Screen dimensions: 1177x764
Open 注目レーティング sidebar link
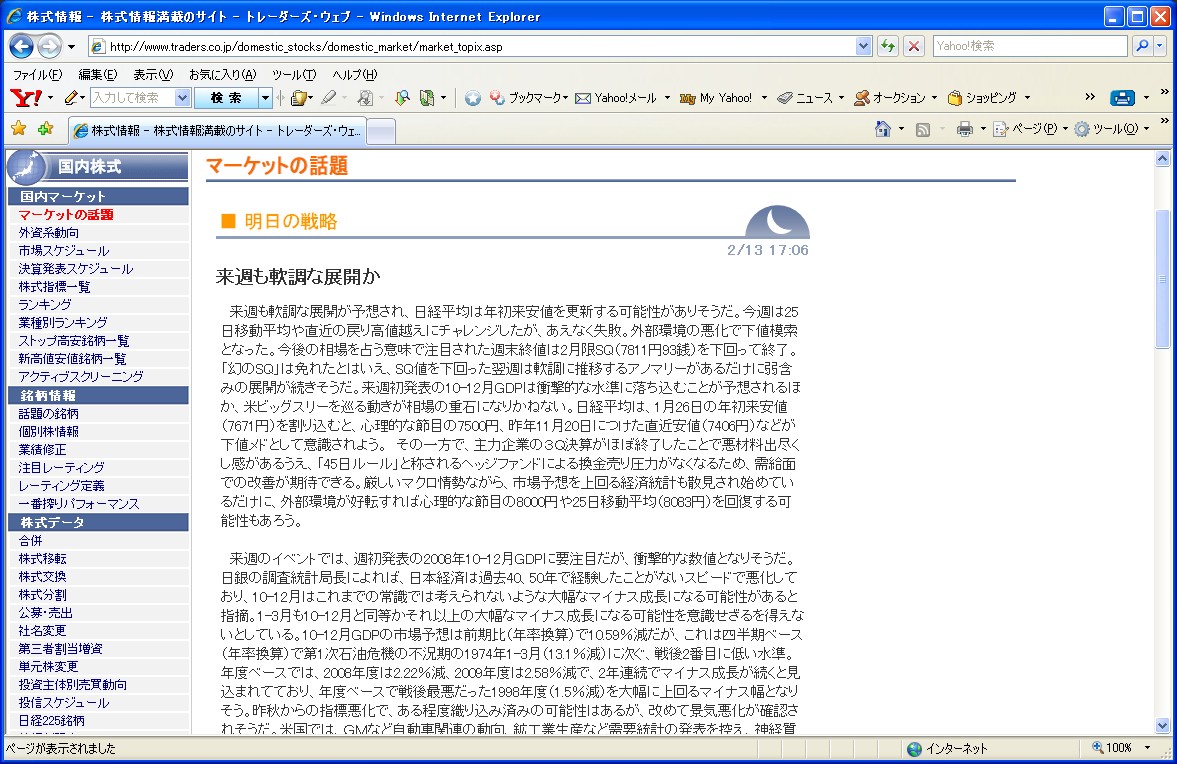point(62,468)
